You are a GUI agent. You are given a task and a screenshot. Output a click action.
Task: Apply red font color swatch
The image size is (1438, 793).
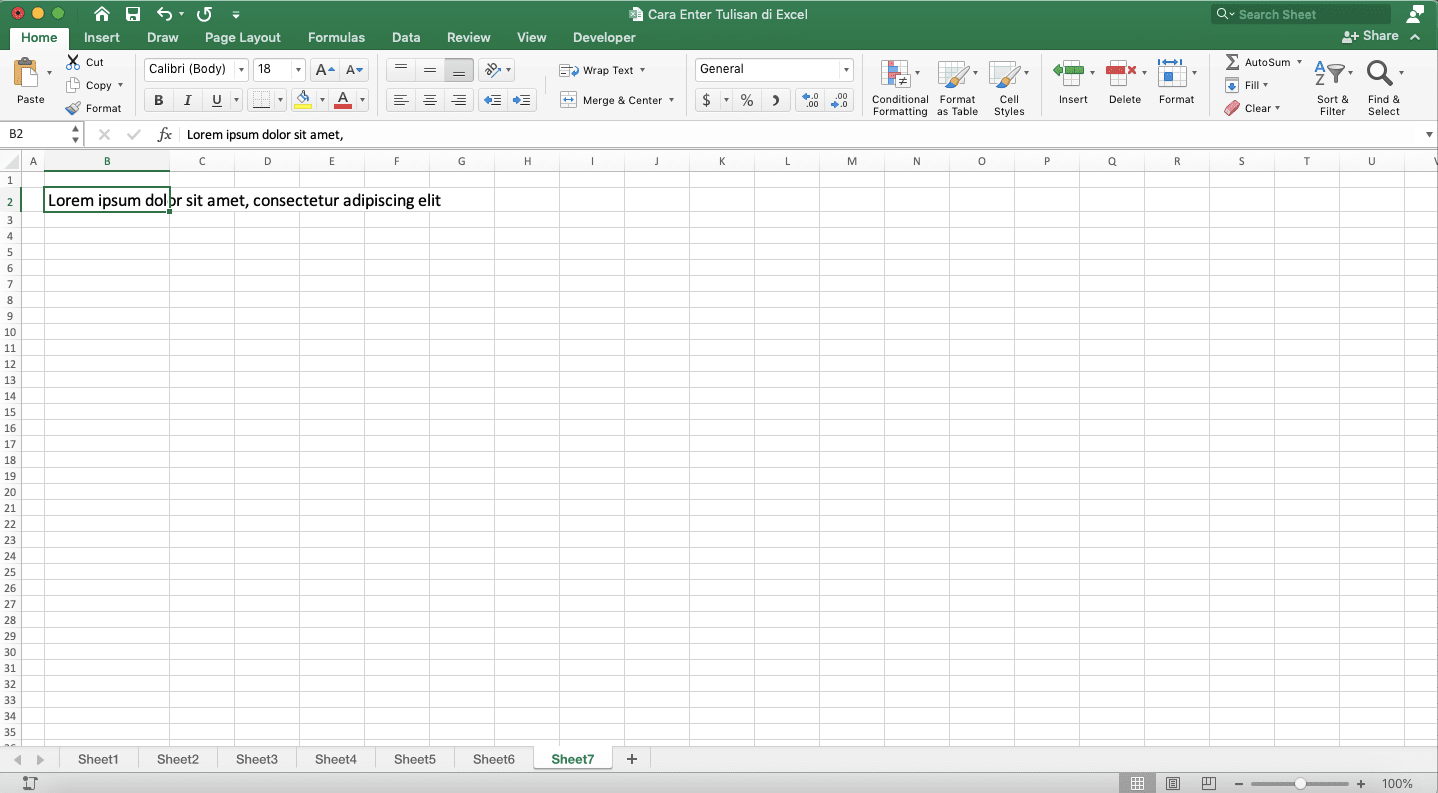point(343,100)
